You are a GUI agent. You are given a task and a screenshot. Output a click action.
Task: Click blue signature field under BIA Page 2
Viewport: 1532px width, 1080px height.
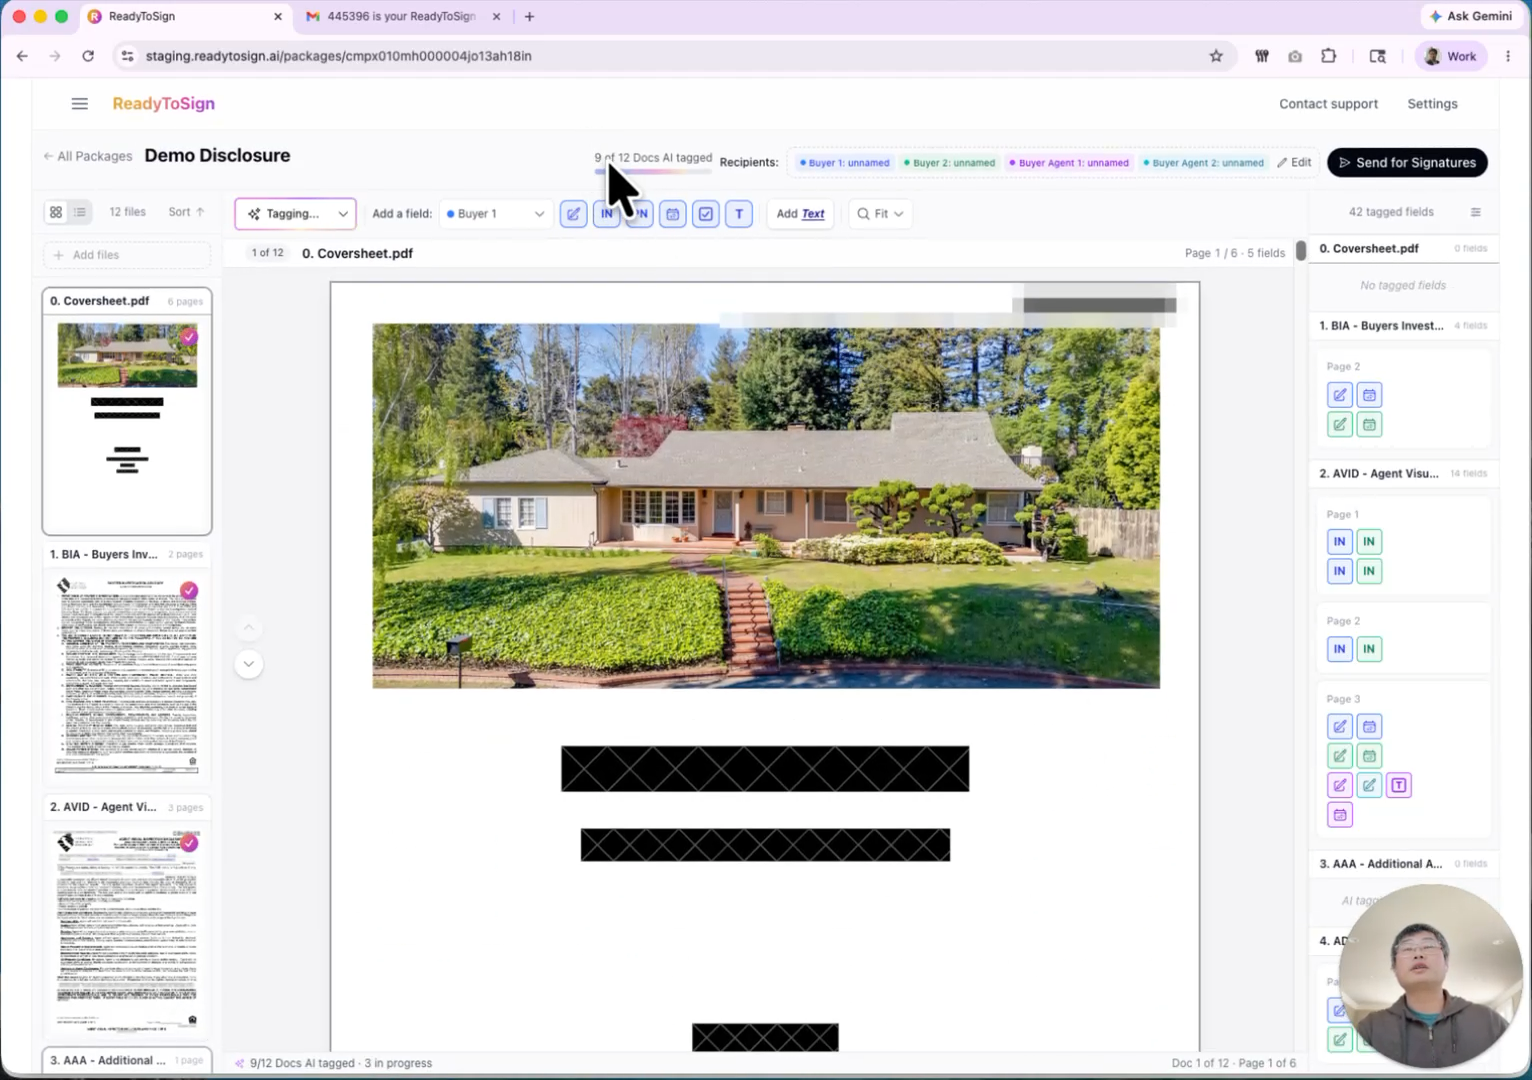(x=1340, y=395)
